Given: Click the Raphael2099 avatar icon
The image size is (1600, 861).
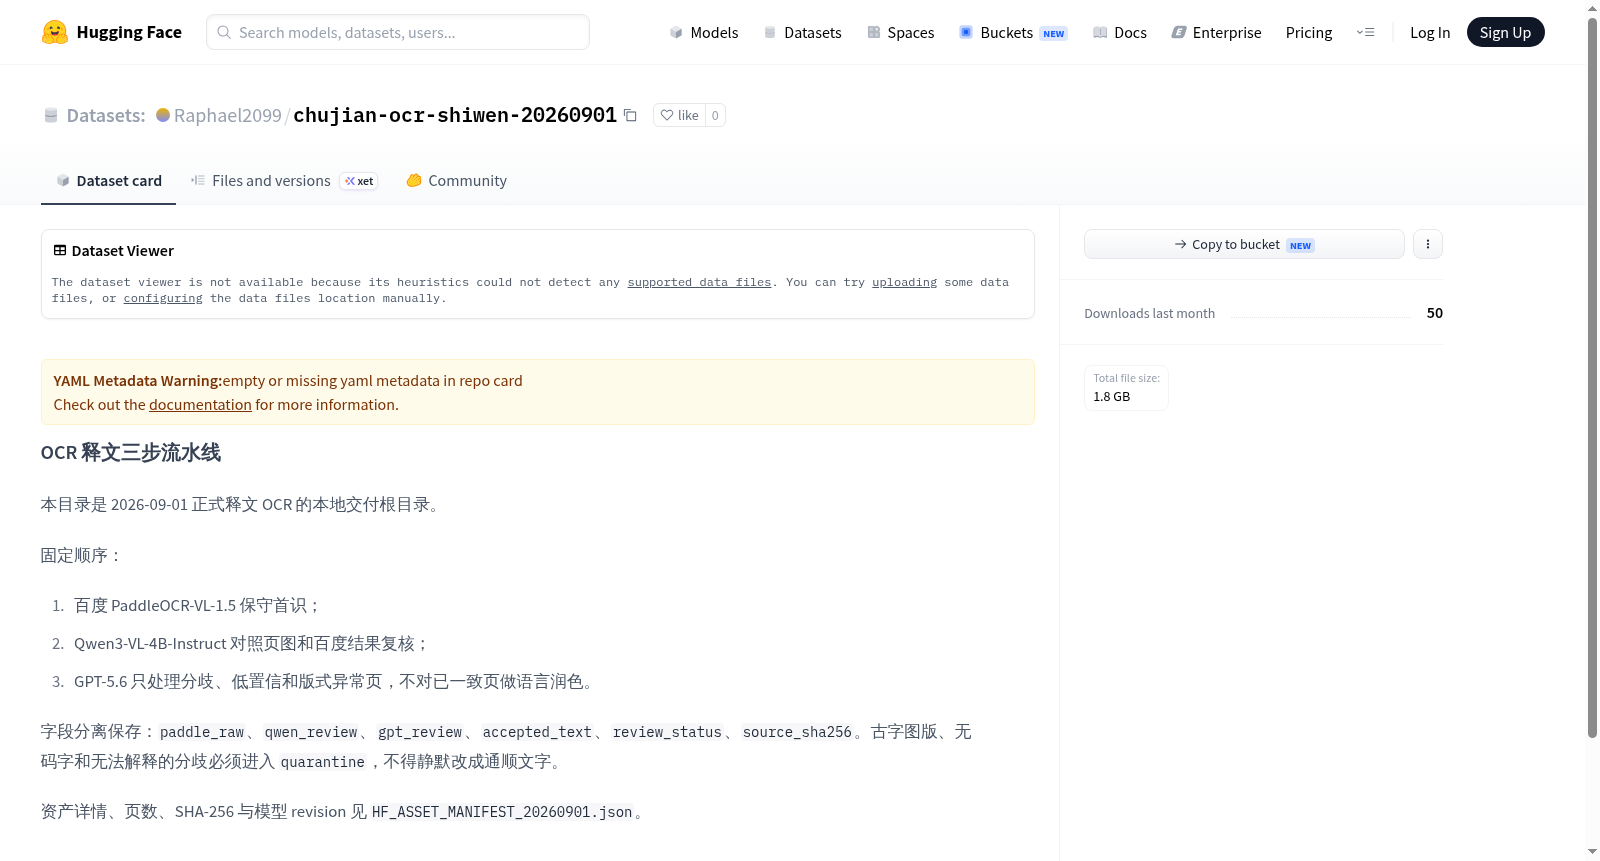Looking at the screenshot, I should pyautogui.click(x=163, y=115).
